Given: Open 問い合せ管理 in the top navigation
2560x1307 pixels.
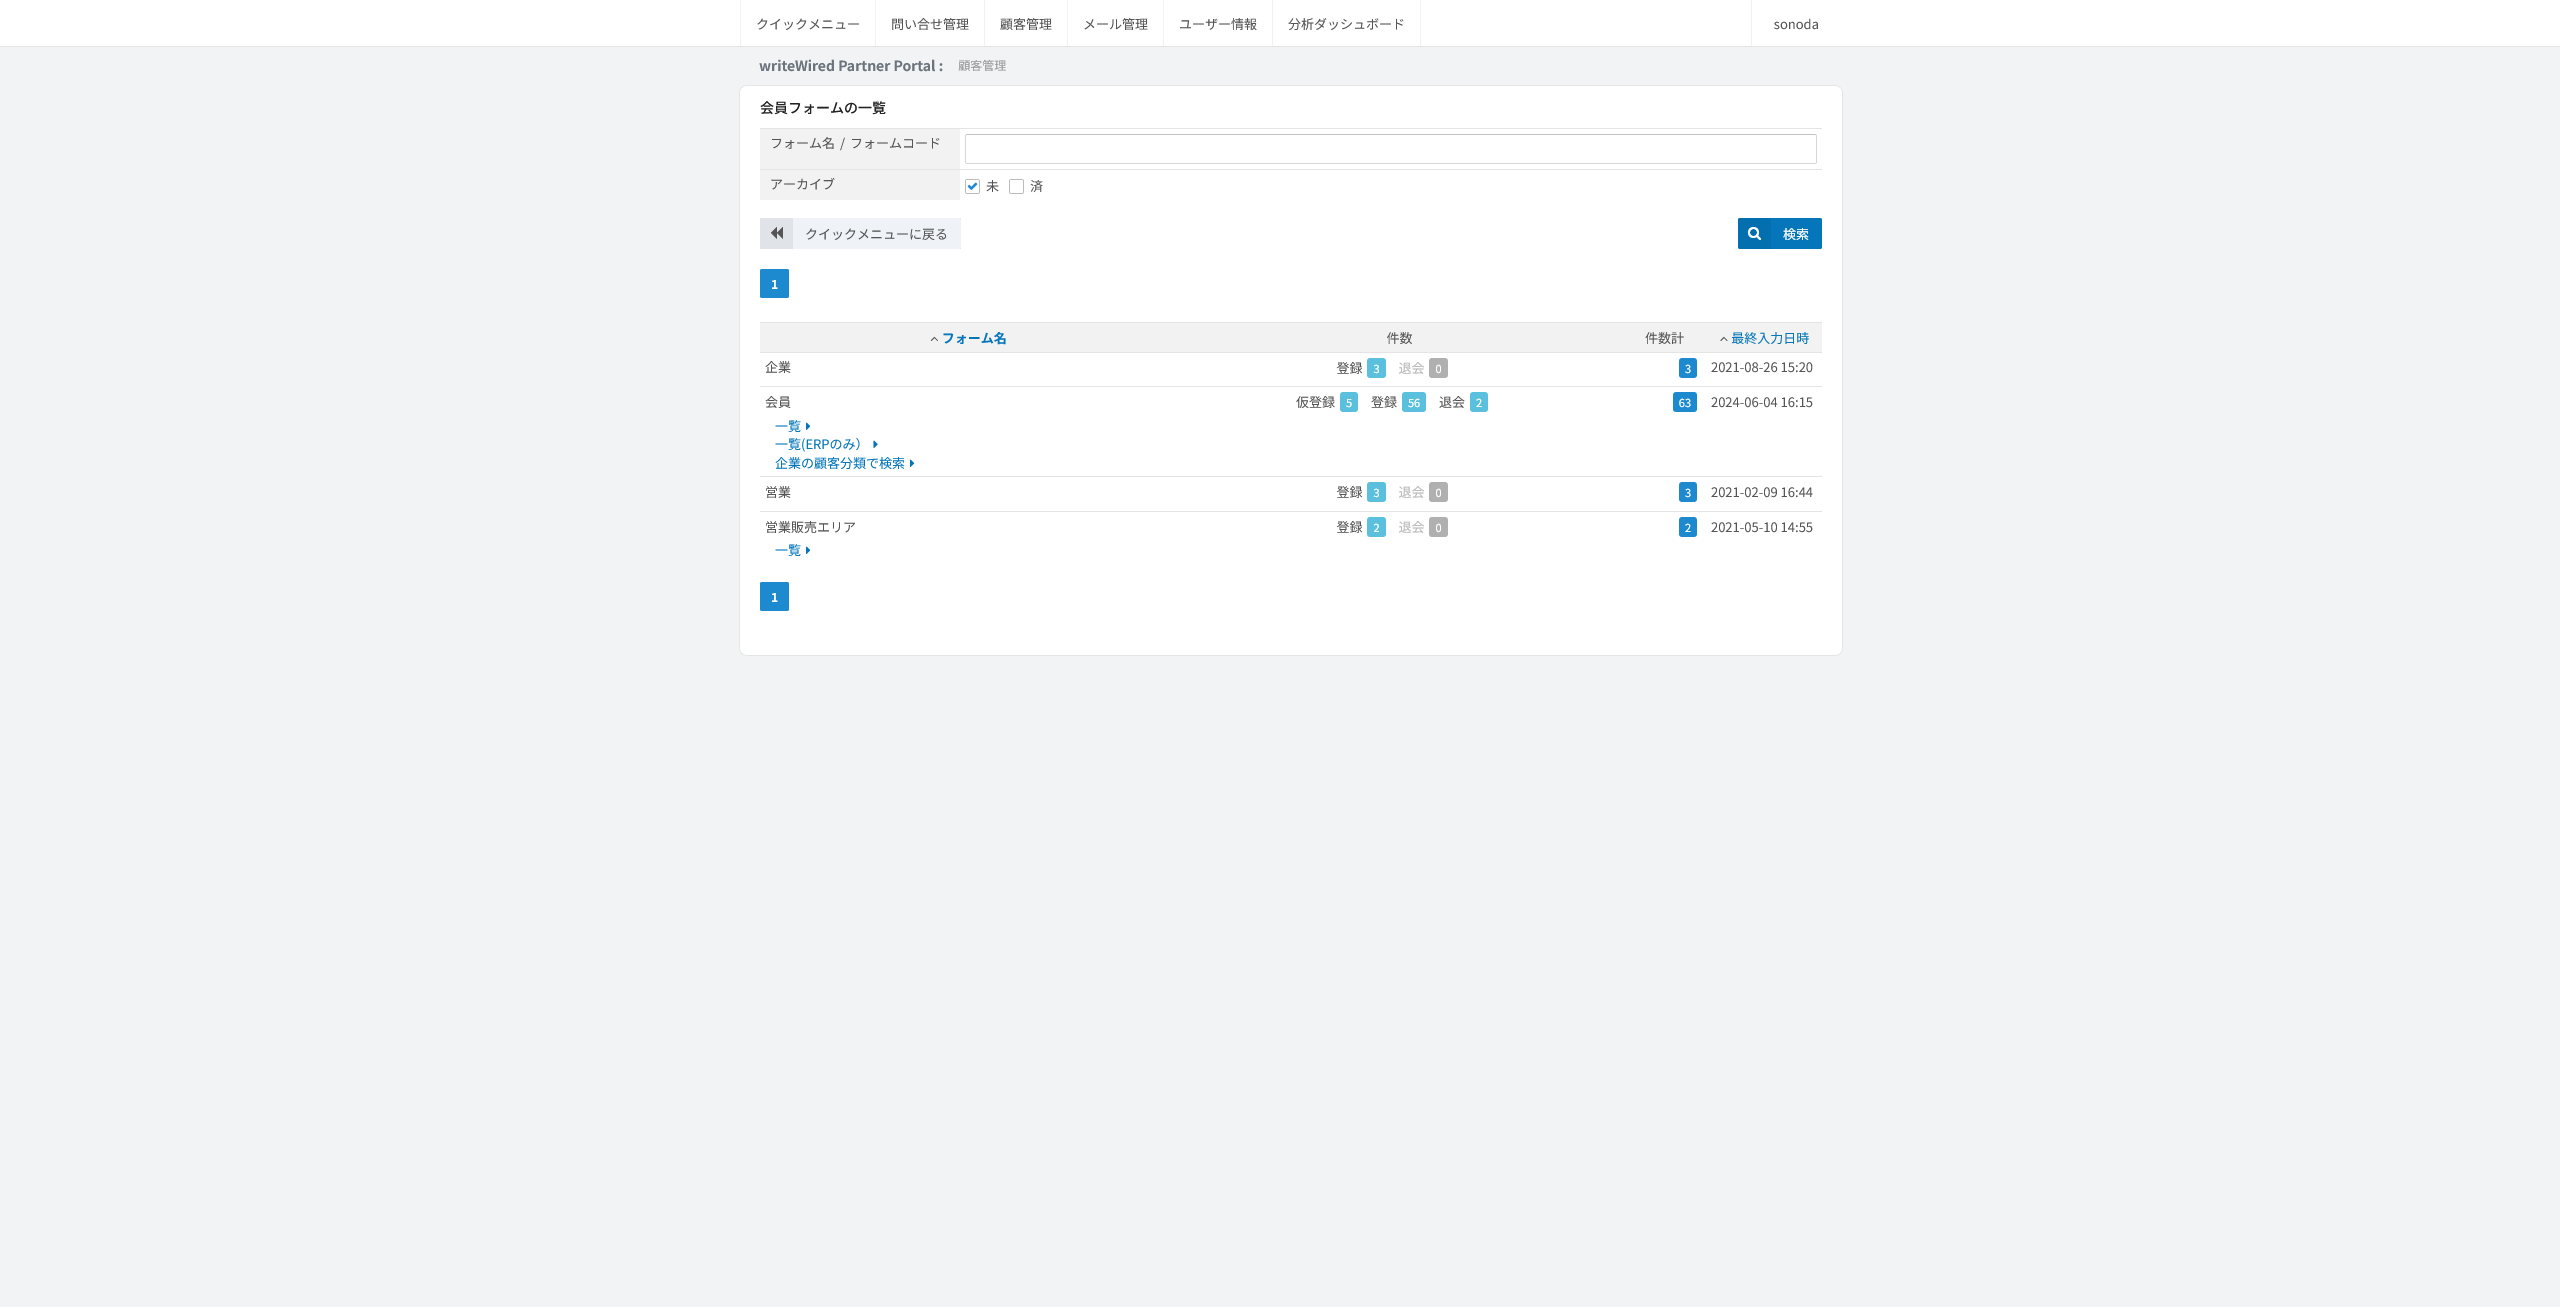Looking at the screenshot, I should 930,24.
